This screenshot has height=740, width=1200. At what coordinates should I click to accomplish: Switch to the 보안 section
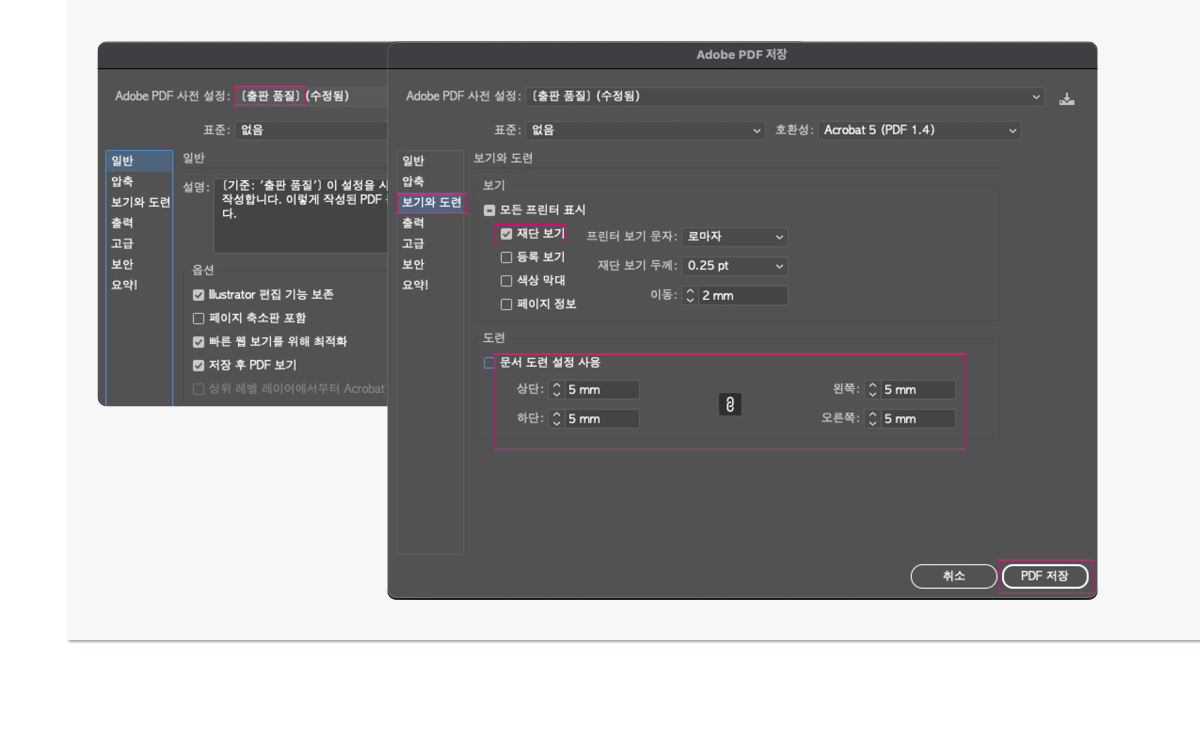pos(413,264)
